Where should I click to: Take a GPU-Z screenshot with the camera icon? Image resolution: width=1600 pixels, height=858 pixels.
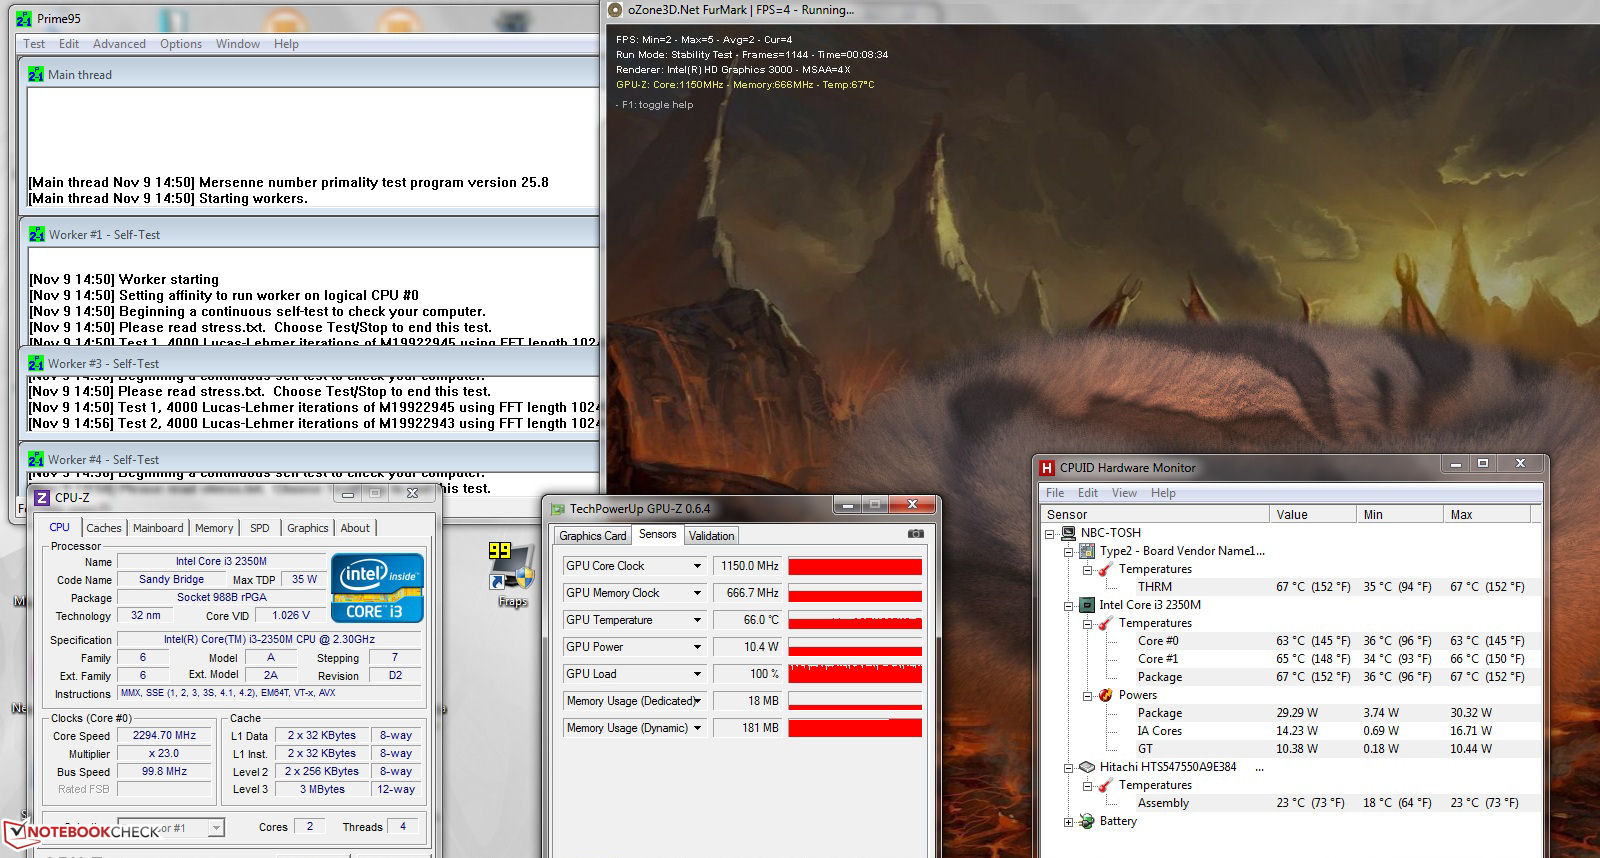tap(915, 534)
